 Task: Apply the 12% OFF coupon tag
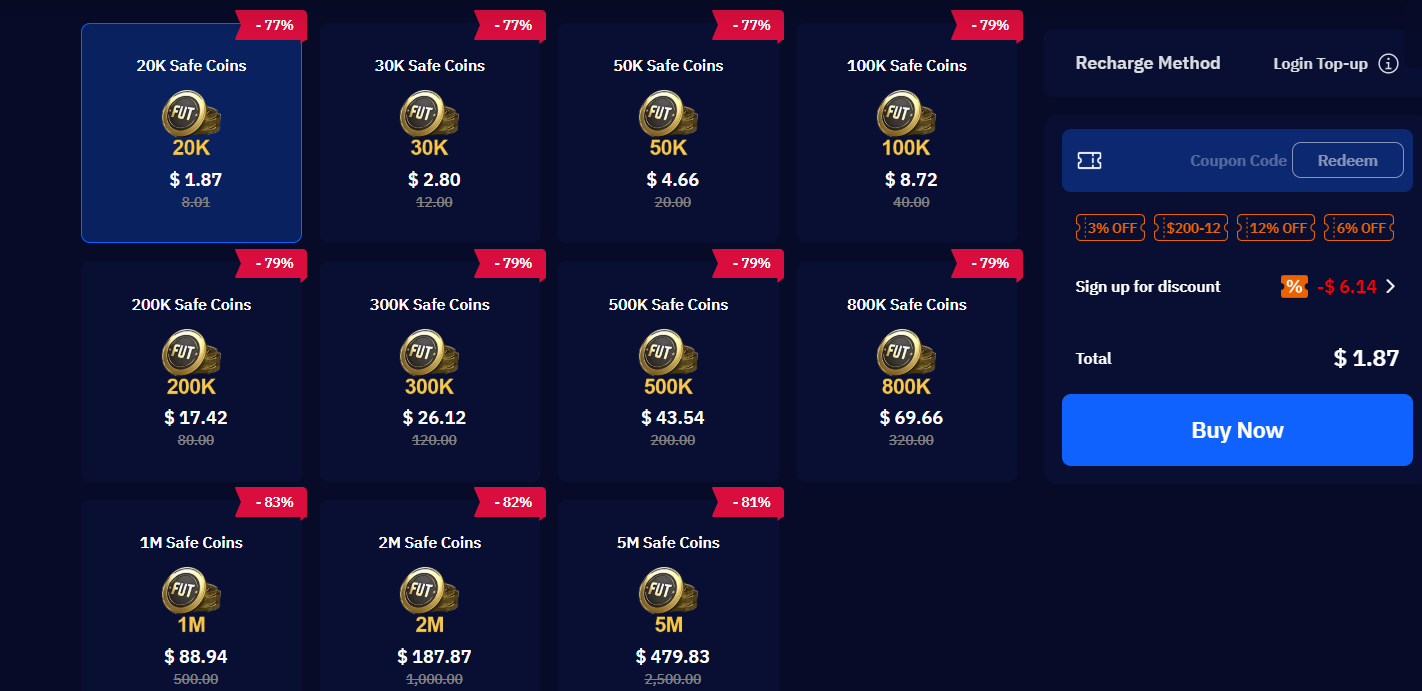[1277, 228]
